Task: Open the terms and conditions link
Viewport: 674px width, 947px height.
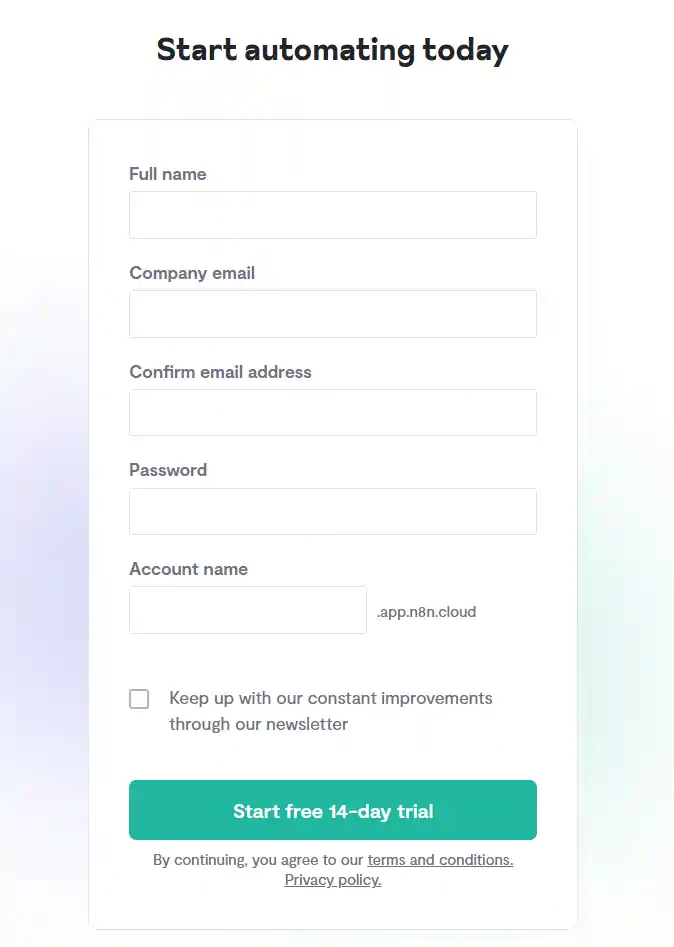Action: (440, 859)
